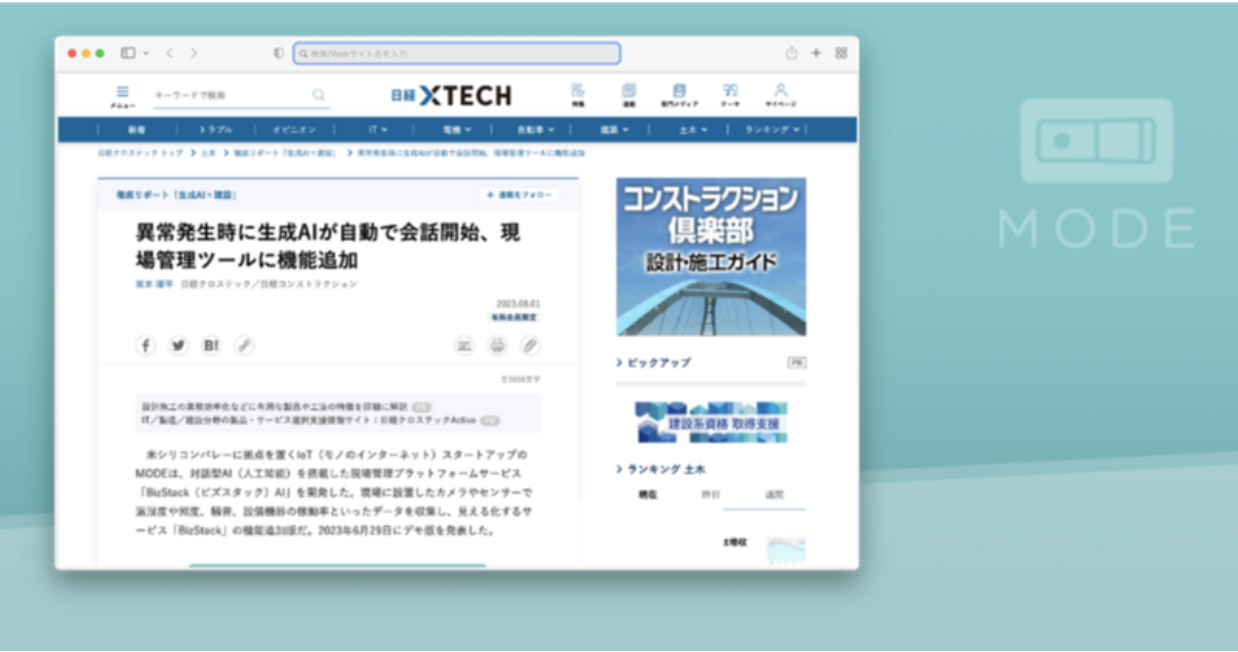
Task: Click the magnifier icon beside keyword search
Action: pyautogui.click(x=318, y=95)
